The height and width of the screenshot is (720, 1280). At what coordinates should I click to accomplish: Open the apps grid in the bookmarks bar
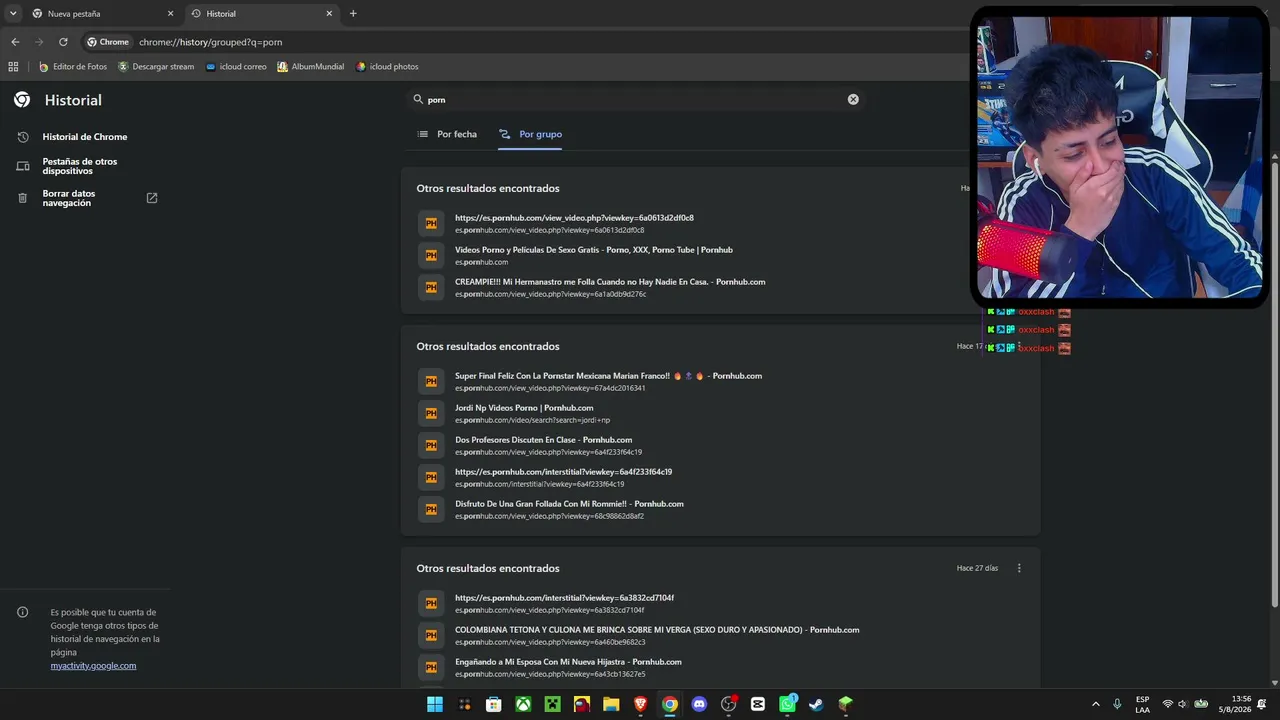pyautogui.click(x=13, y=67)
